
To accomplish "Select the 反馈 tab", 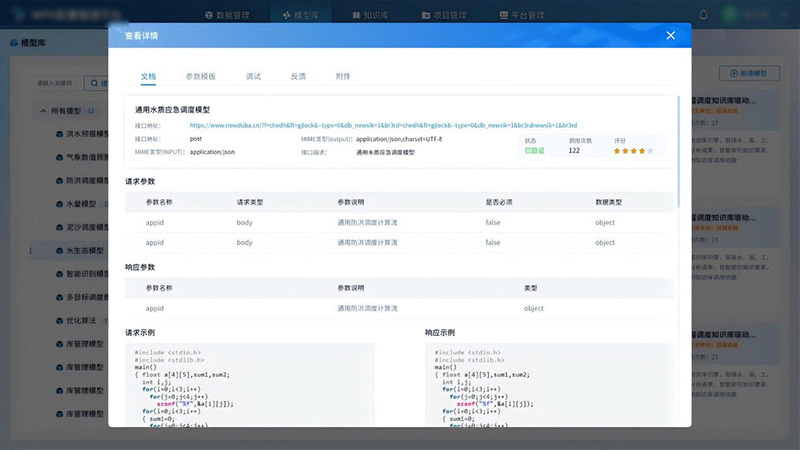I will coord(298,76).
